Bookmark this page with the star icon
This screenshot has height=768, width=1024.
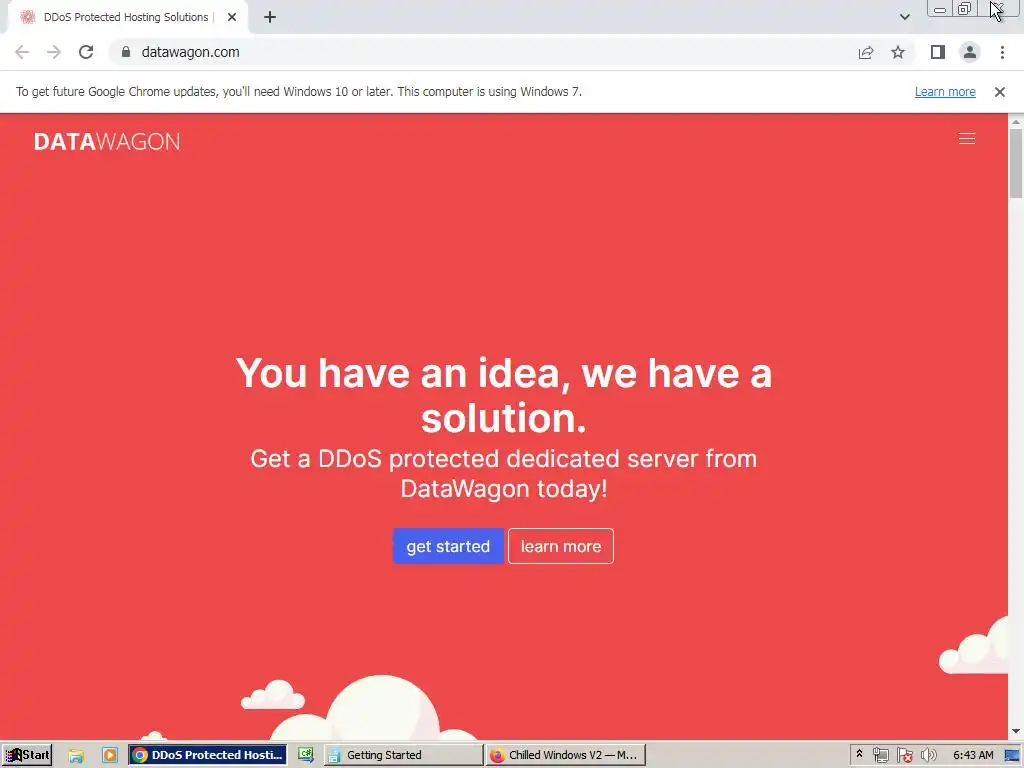coord(898,52)
